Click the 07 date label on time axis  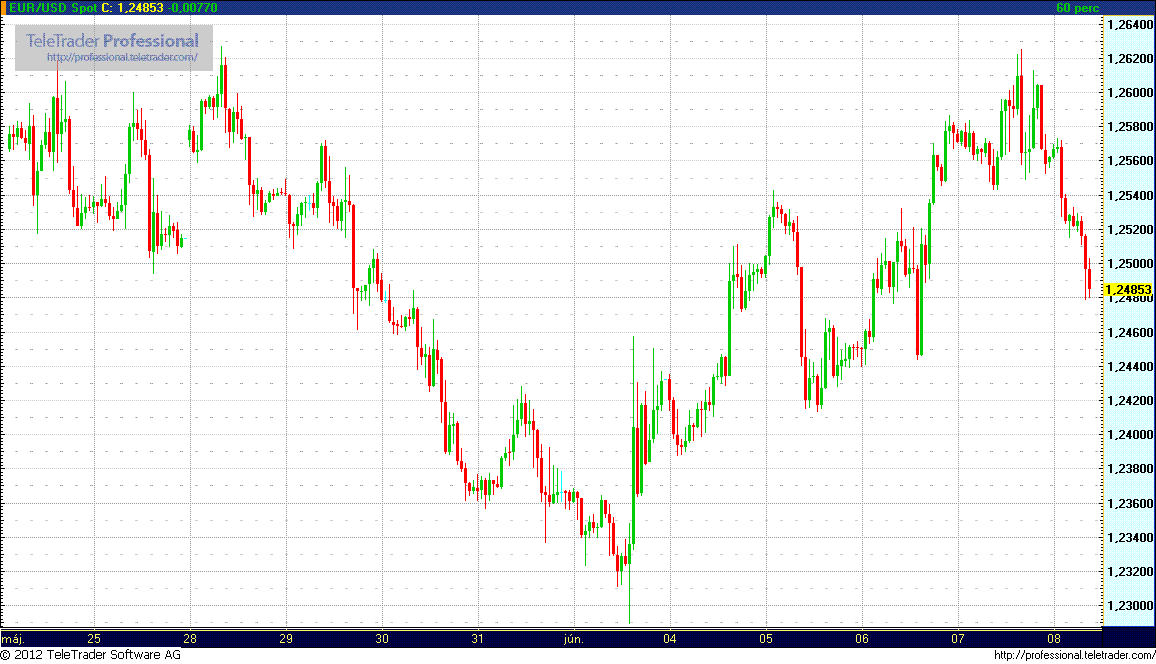pos(958,639)
